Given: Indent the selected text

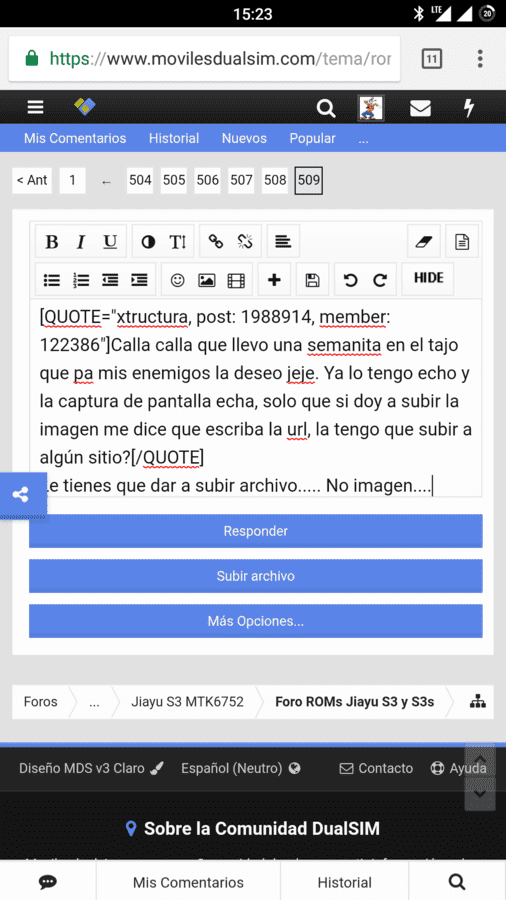Looking at the screenshot, I should (139, 280).
